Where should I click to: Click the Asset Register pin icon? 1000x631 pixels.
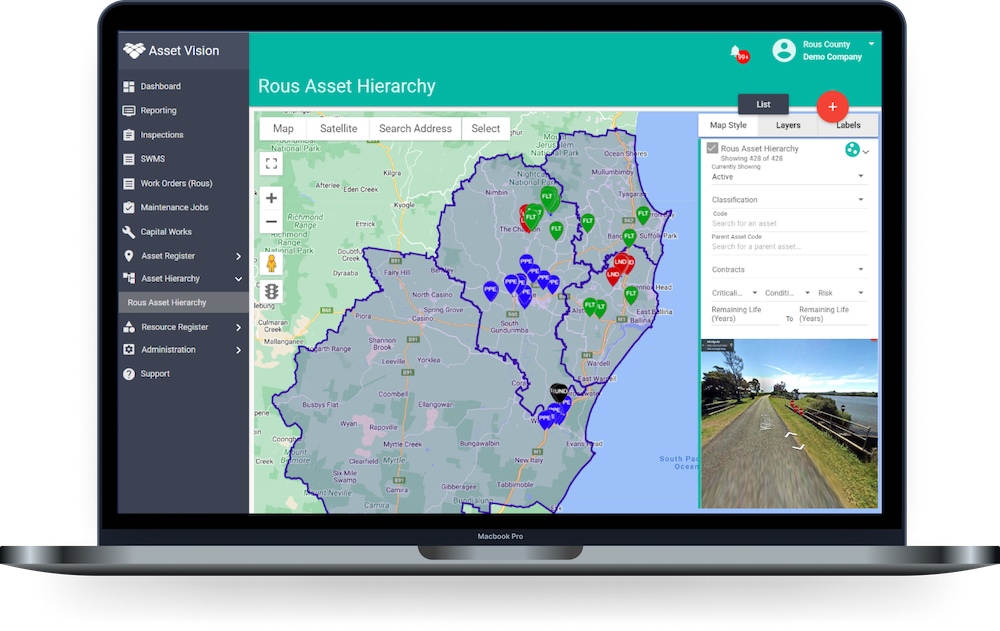pos(129,256)
